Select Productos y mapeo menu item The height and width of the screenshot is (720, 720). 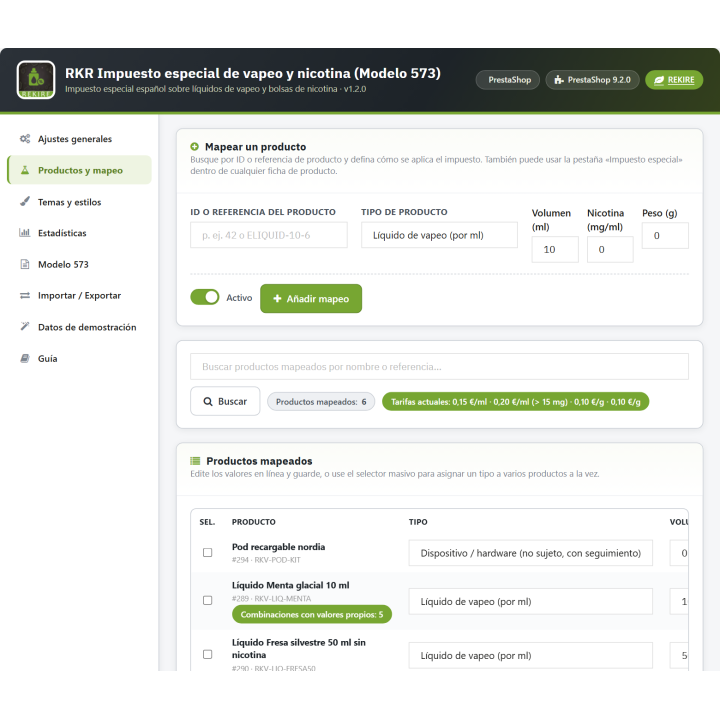tap(80, 170)
